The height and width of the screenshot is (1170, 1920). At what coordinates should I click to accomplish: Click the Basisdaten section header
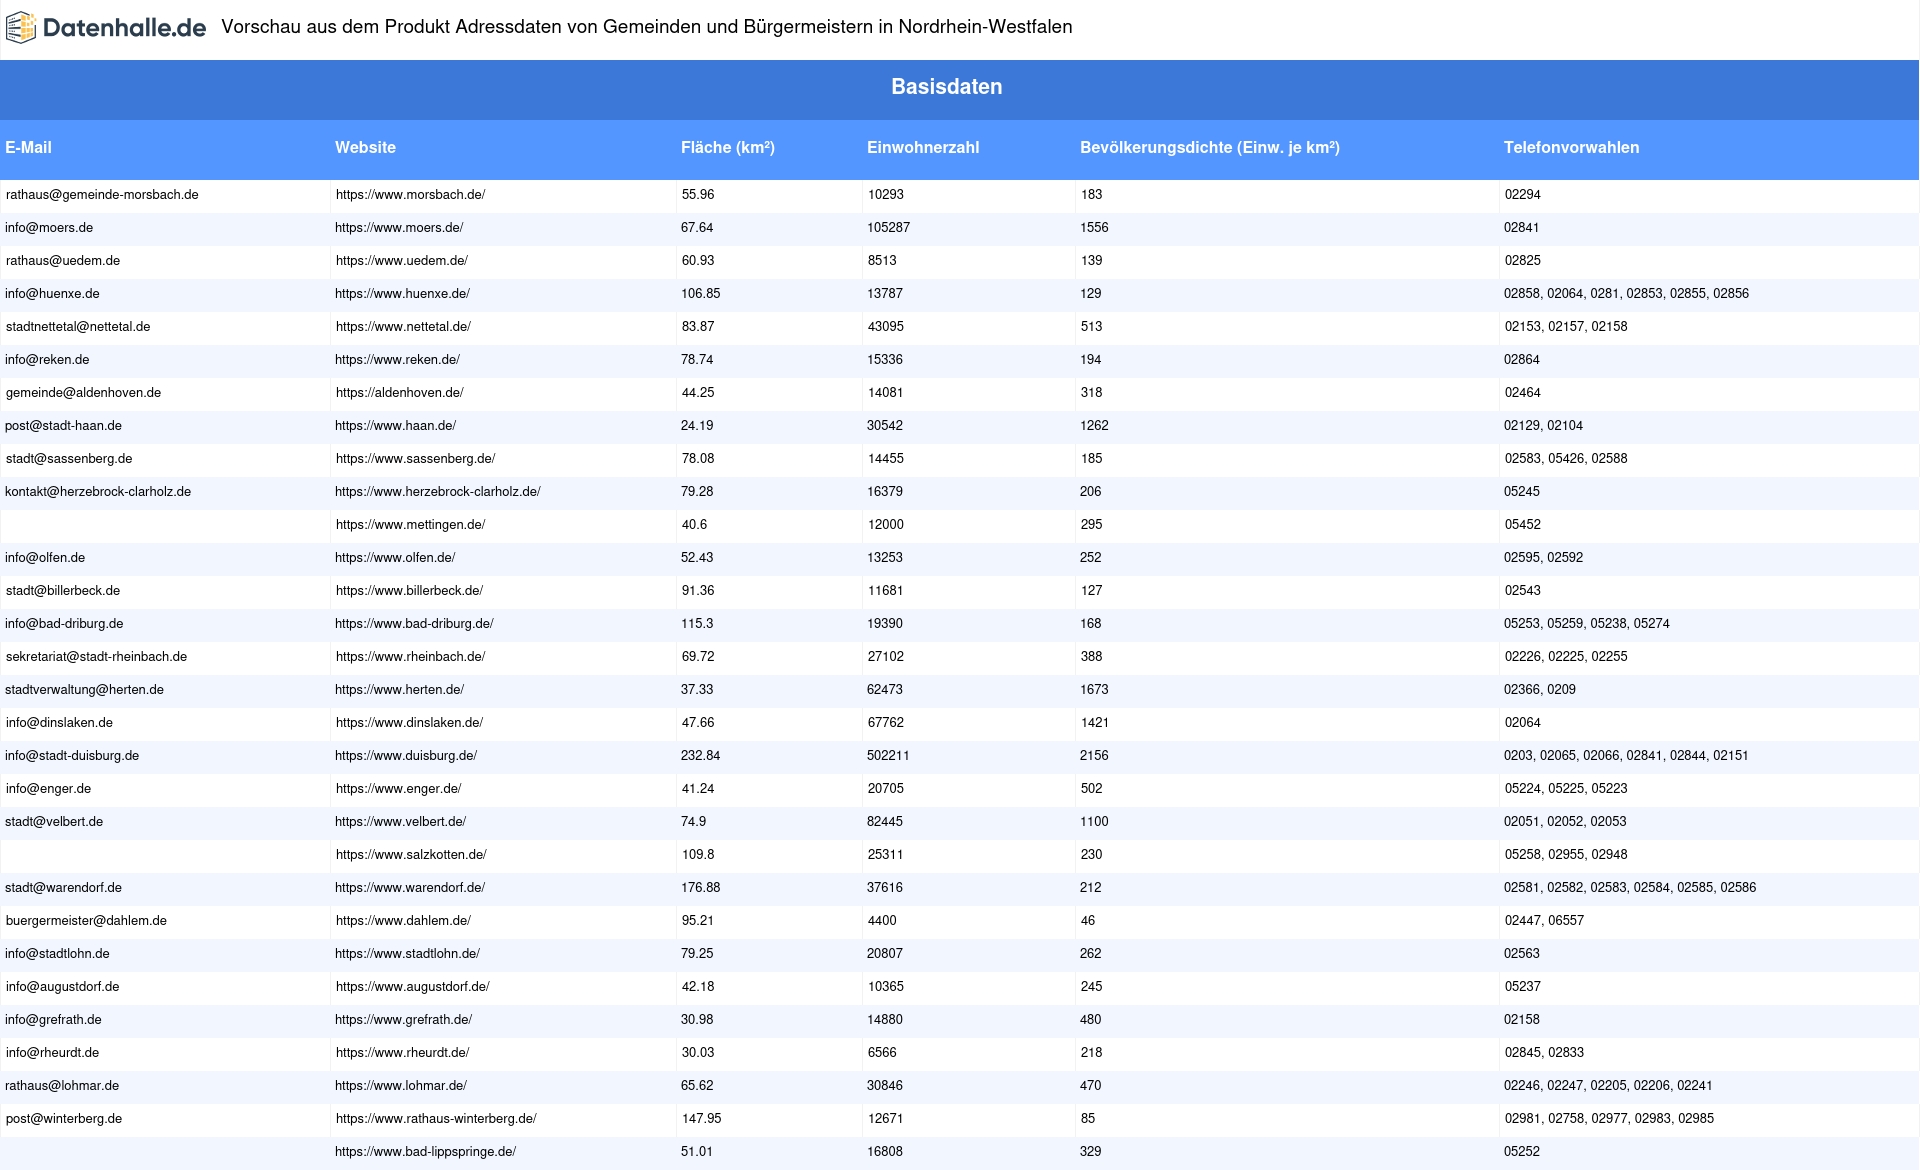946,87
